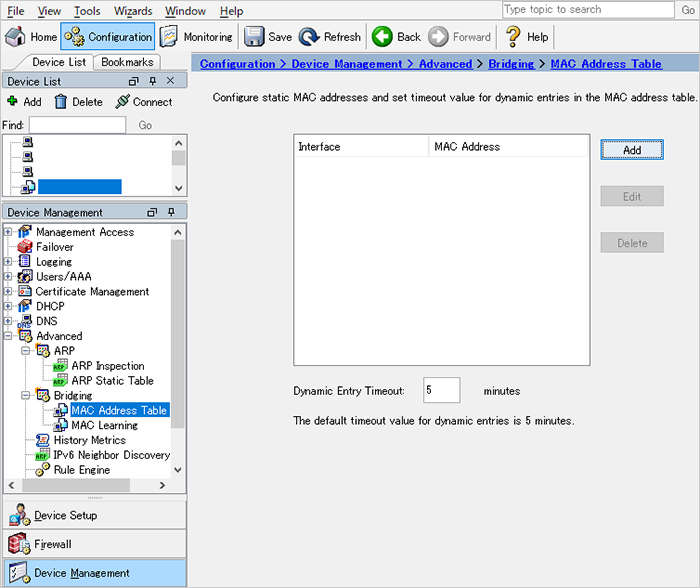Screen dimensions: 700x588
Task: Select MAC Learning in the tree
Action: coord(104,425)
